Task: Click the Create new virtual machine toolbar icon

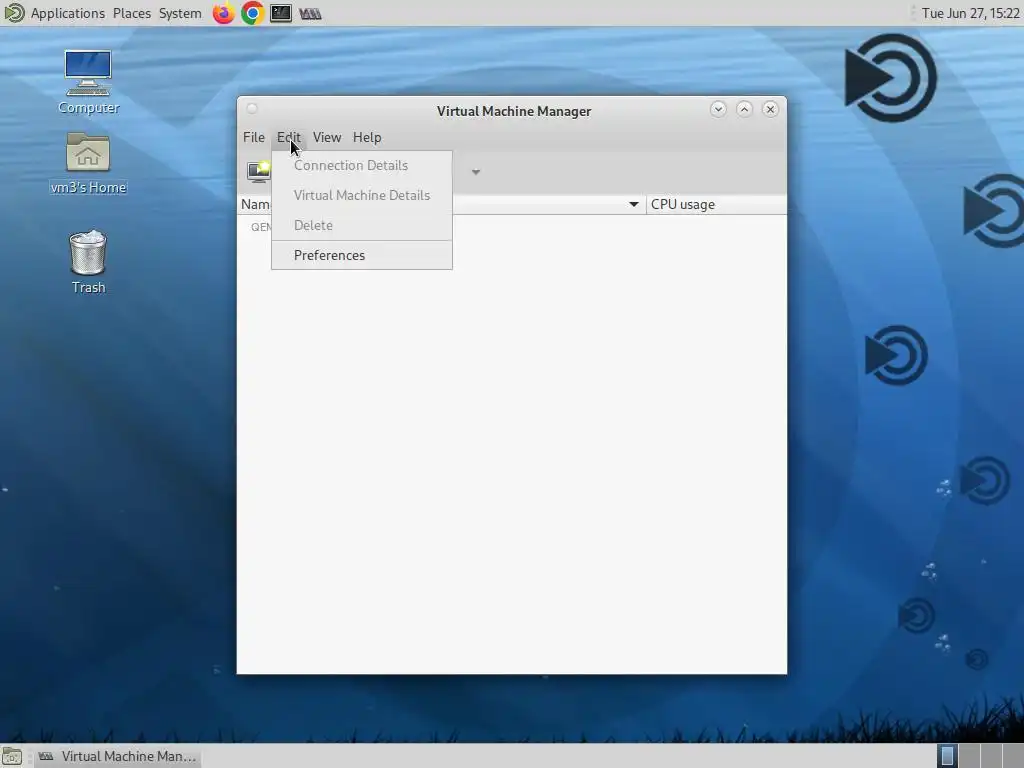Action: pos(259,172)
